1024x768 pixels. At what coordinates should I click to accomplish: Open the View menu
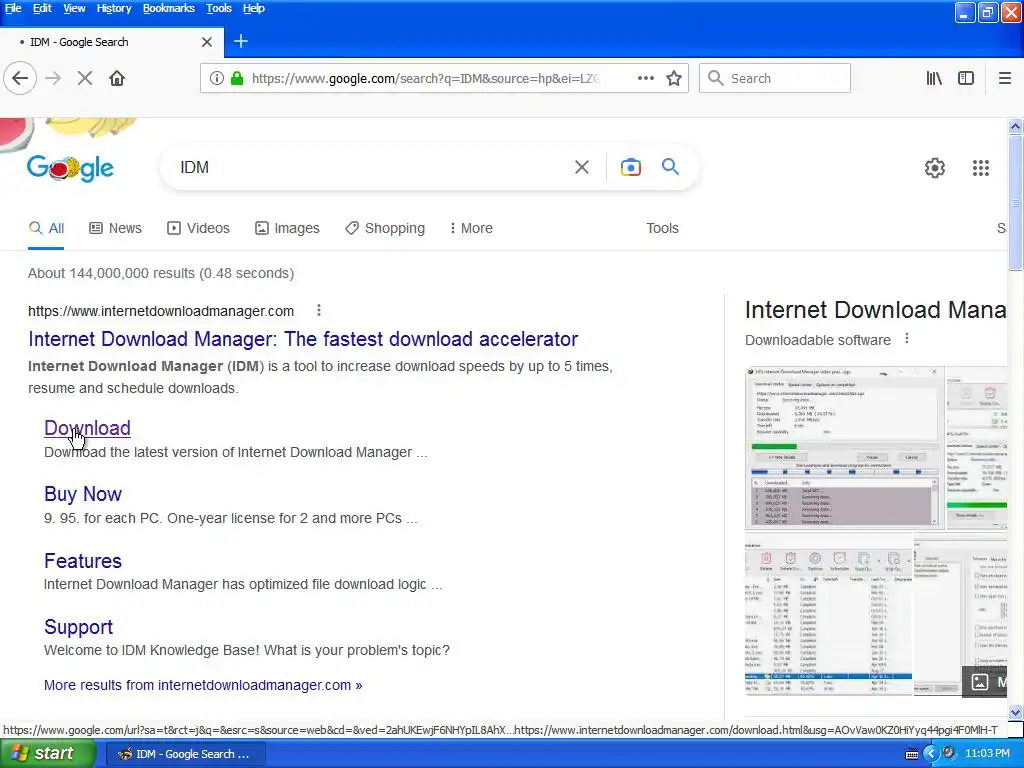[x=74, y=8]
